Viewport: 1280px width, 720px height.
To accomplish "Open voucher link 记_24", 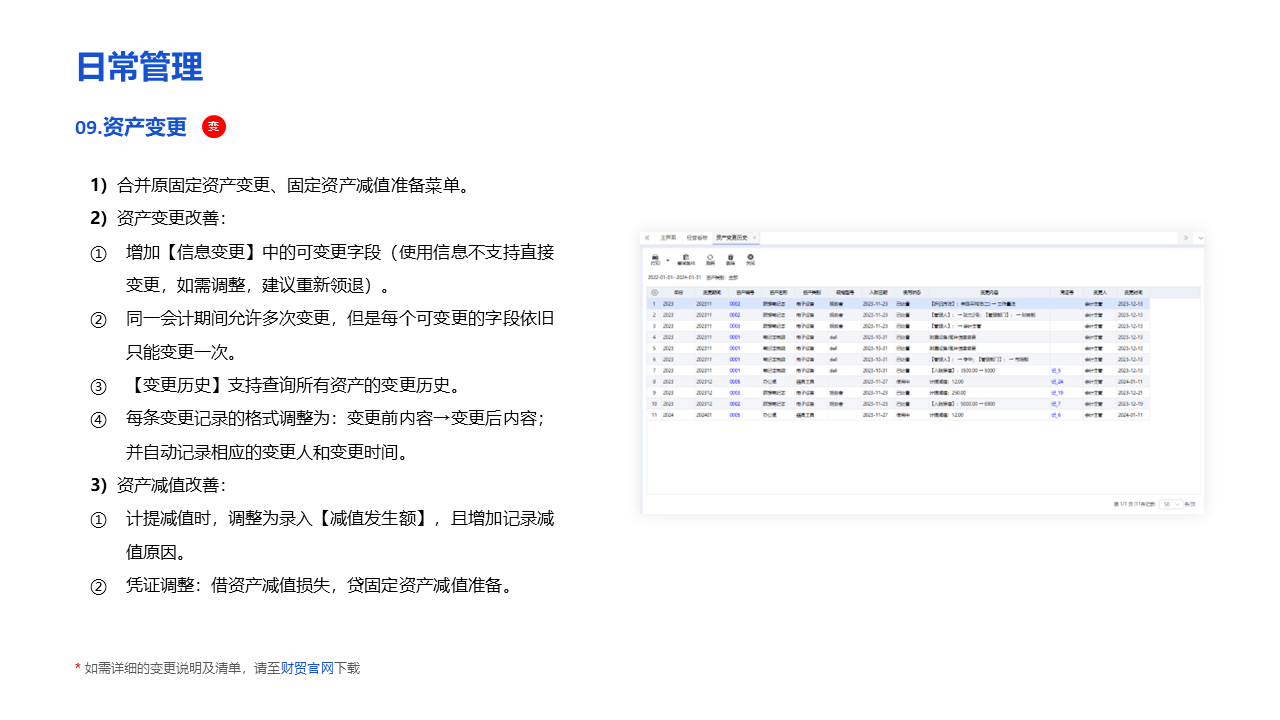I will 1057,381.
